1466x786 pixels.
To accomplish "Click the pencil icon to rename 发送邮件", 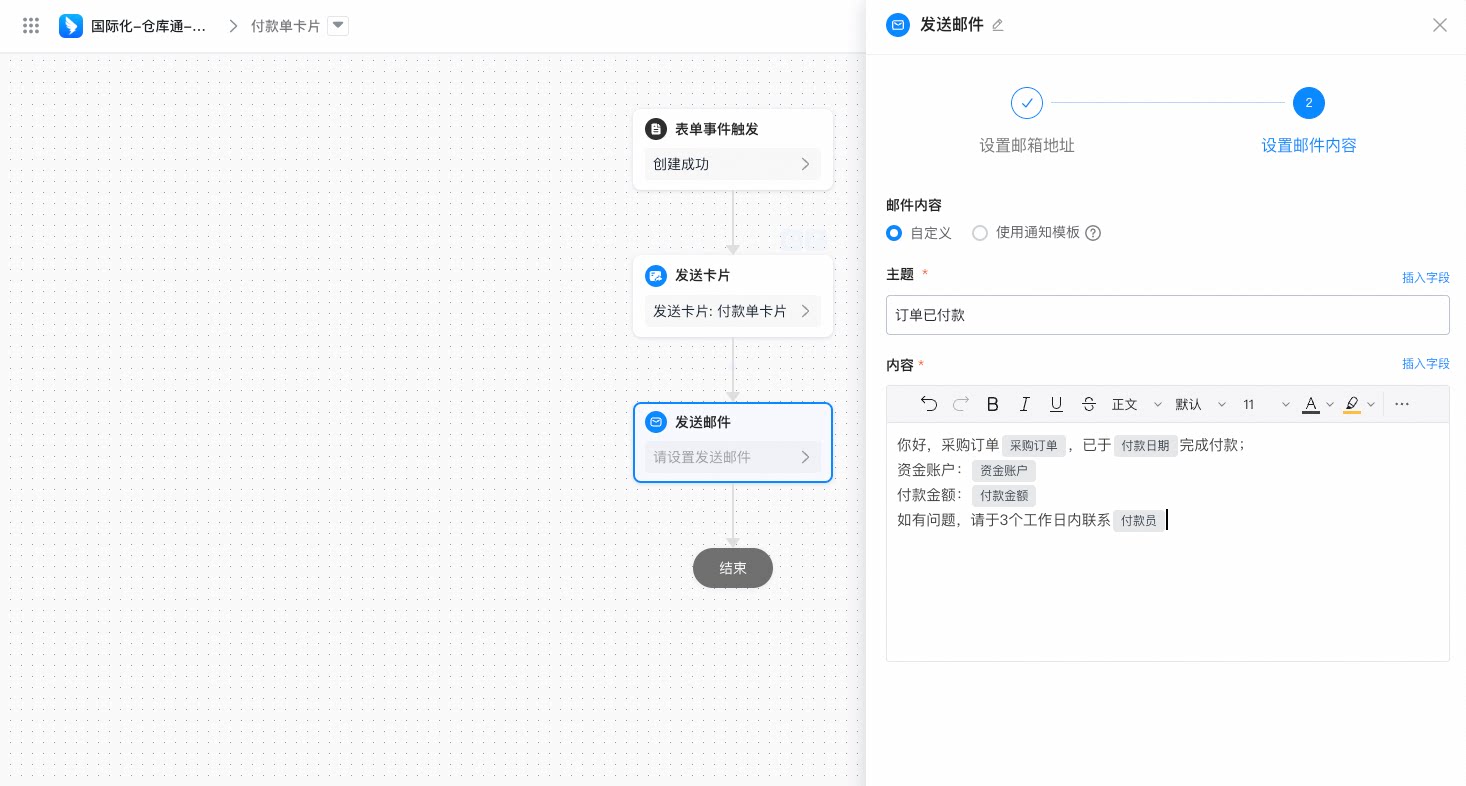I will (x=997, y=25).
